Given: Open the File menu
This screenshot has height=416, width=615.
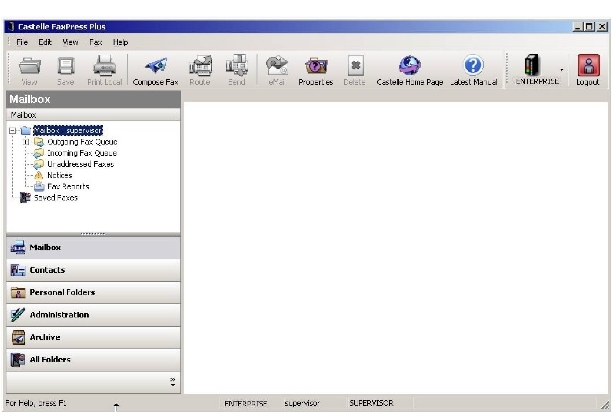Looking at the screenshot, I should pos(22,42).
